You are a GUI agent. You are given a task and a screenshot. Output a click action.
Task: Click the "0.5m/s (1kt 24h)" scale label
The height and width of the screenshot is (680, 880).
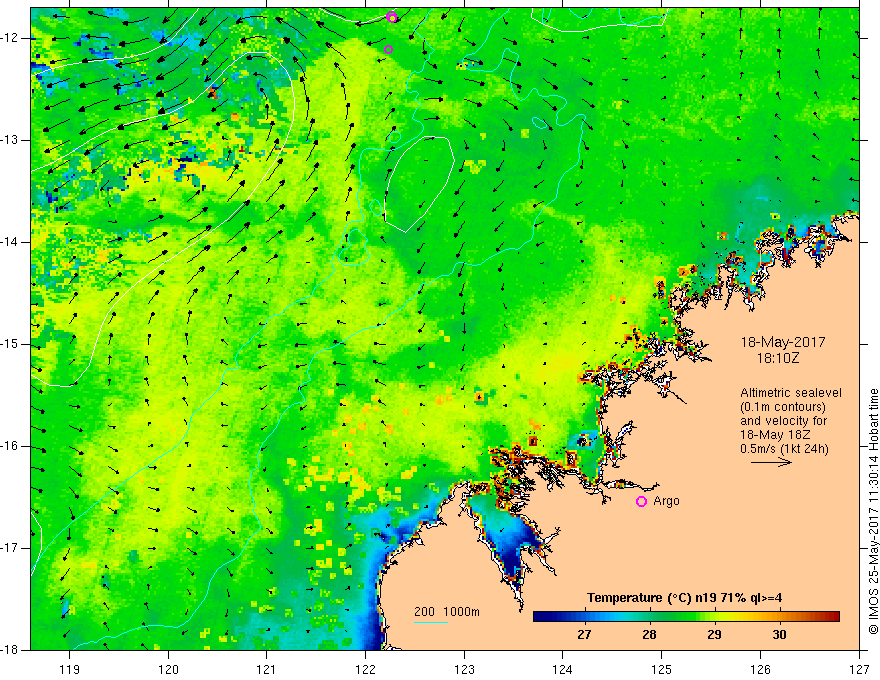click(x=784, y=449)
